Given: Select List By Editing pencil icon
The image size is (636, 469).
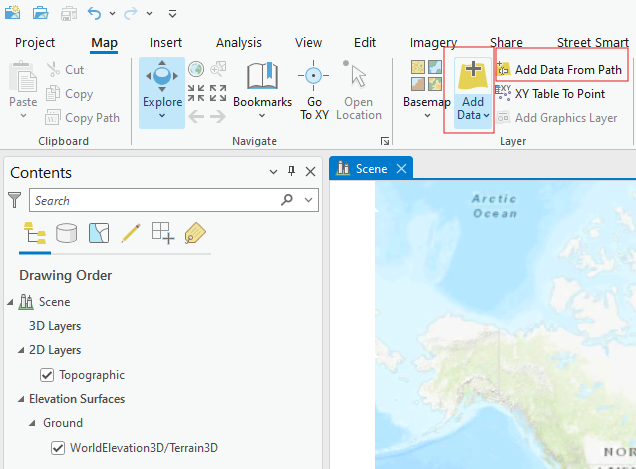Looking at the screenshot, I should [130, 234].
